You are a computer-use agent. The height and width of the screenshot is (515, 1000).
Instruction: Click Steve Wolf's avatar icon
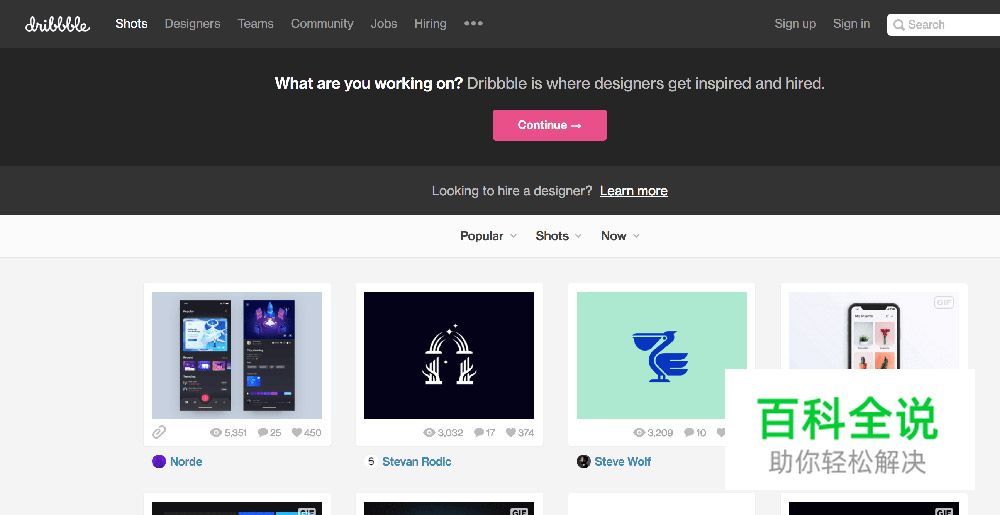click(584, 462)
